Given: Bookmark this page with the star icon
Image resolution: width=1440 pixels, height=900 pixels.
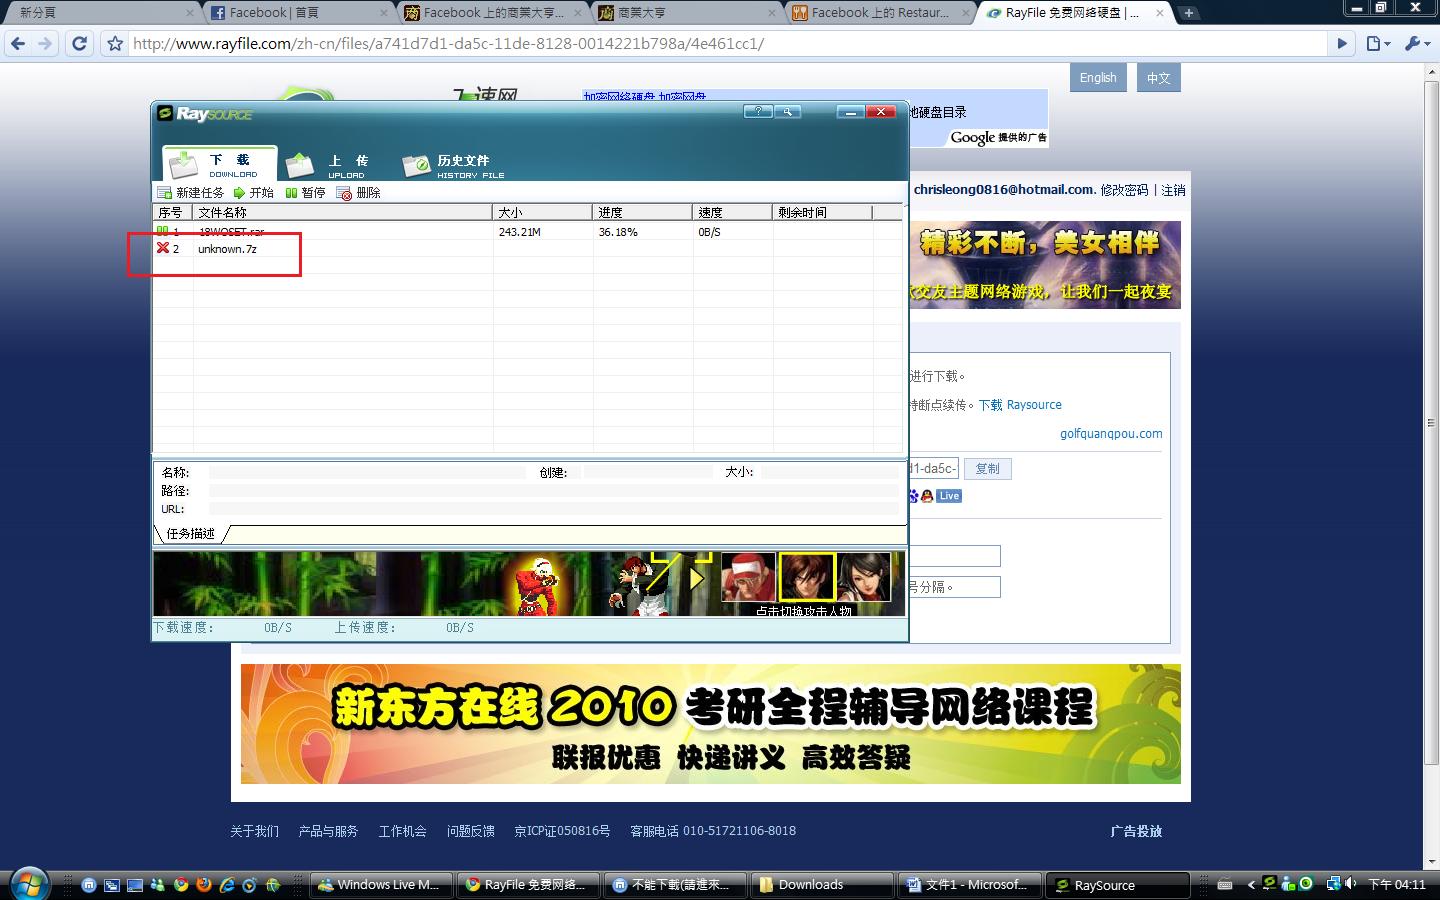Looking at the screenshot, I should tap(115, 44).
